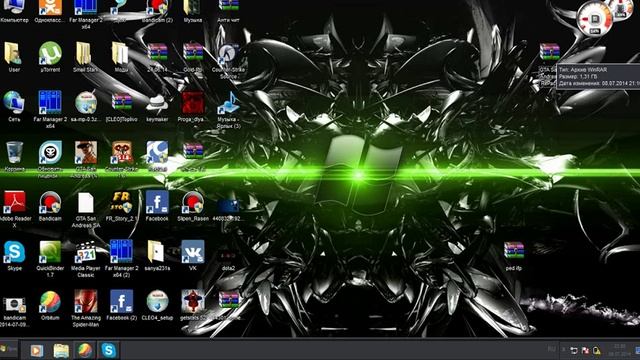Select the sa-mp-0.3z installer icon
Image resolution: width=640 pixels, height=360 pixels.
pyautogui.click(x=86, y=102)
